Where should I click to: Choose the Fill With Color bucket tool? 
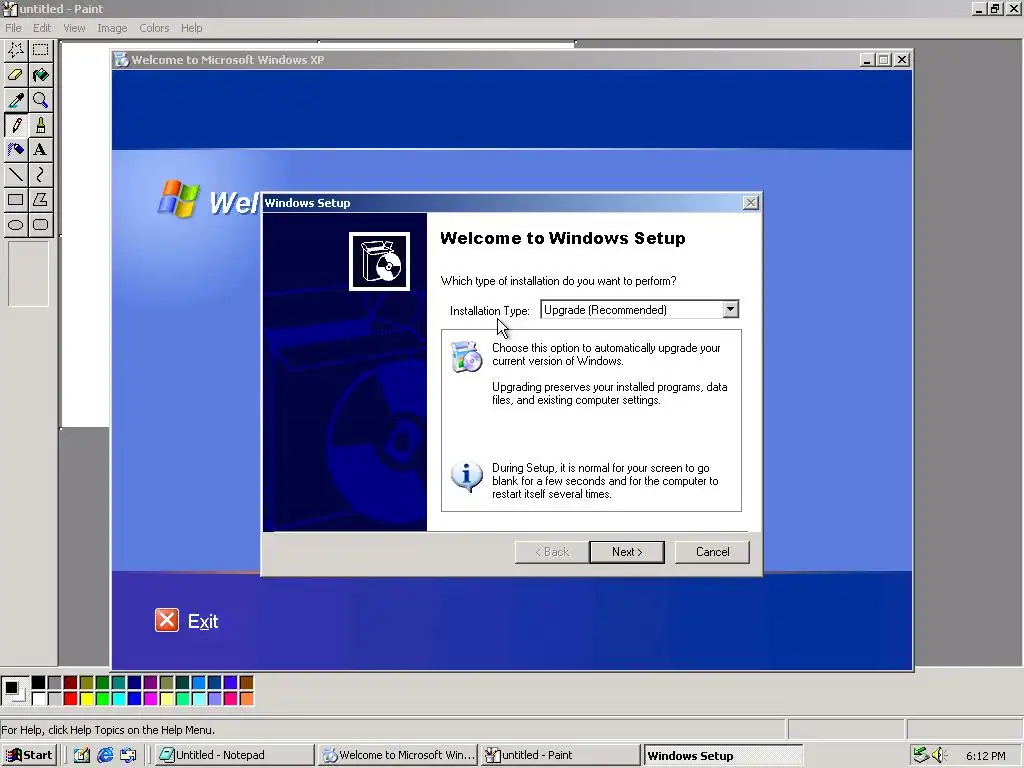40,75
